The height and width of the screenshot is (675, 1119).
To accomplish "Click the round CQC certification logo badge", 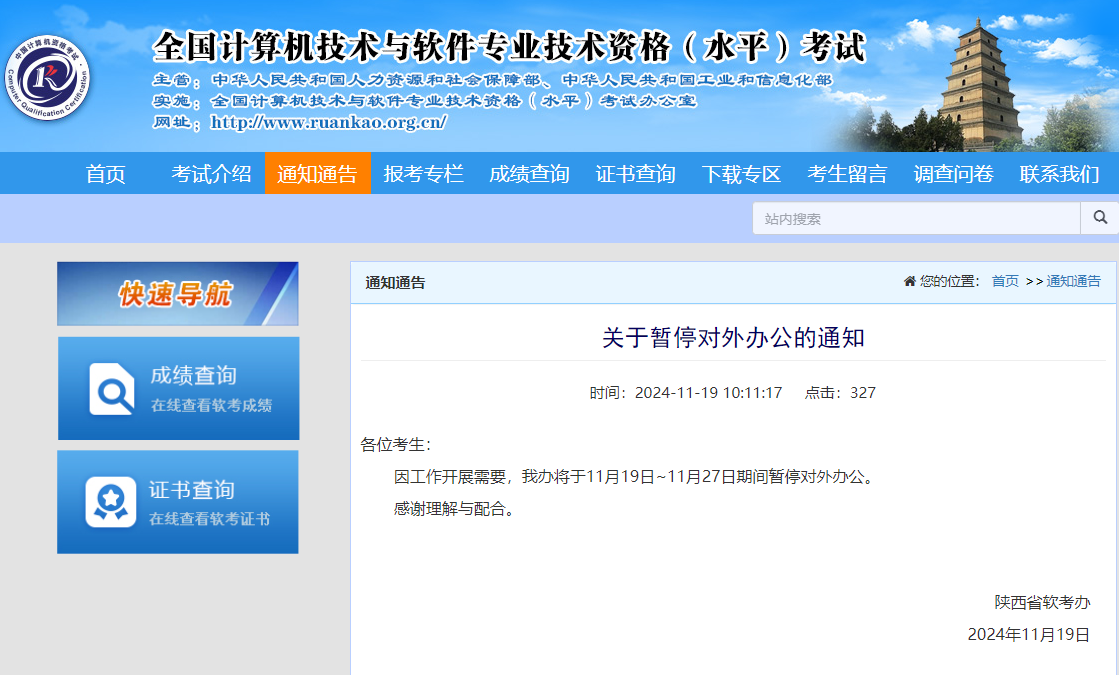I will [x=52, y=75].
